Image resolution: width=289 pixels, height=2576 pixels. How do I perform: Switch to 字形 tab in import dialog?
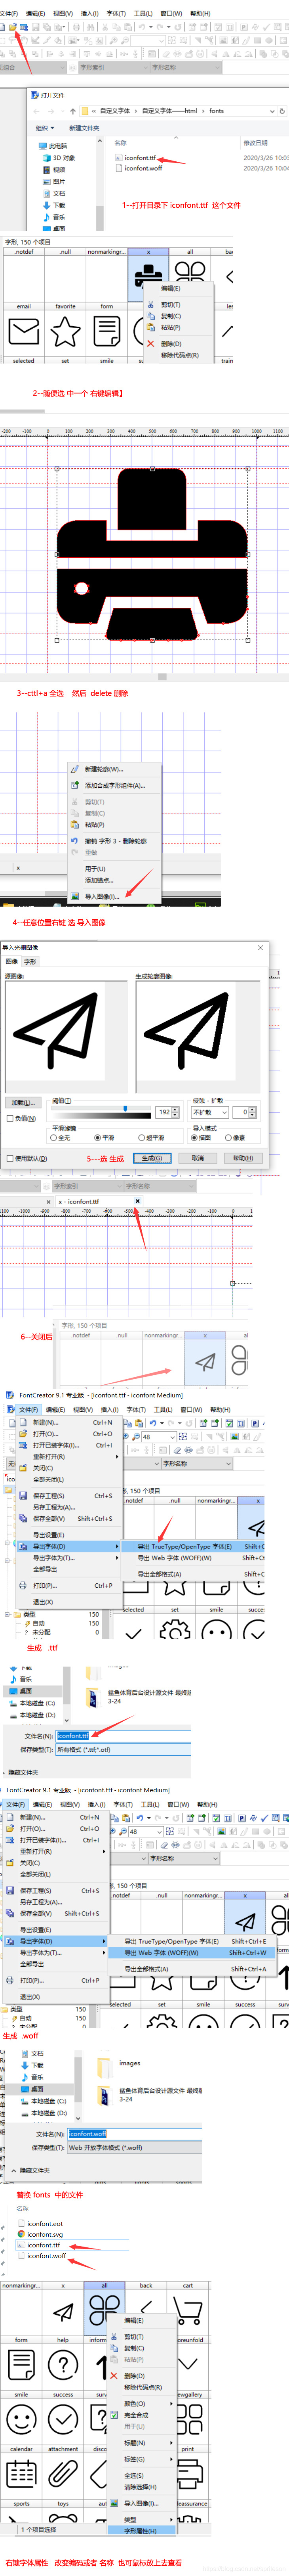click(30, 961)
